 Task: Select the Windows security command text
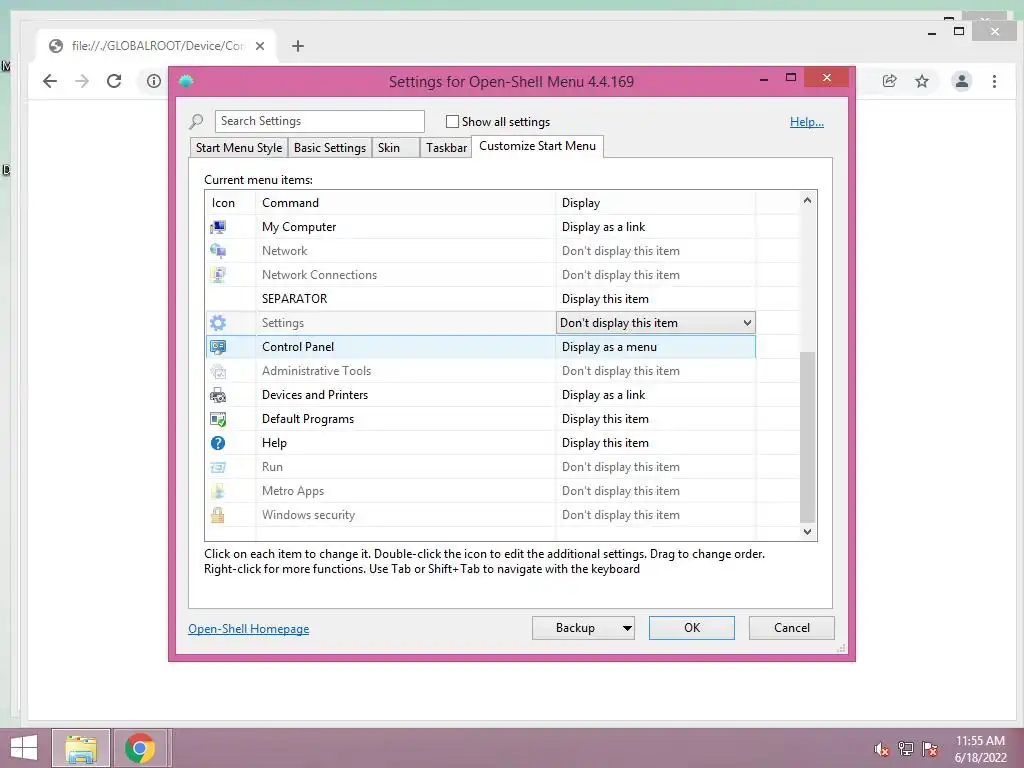click(308, 515)
